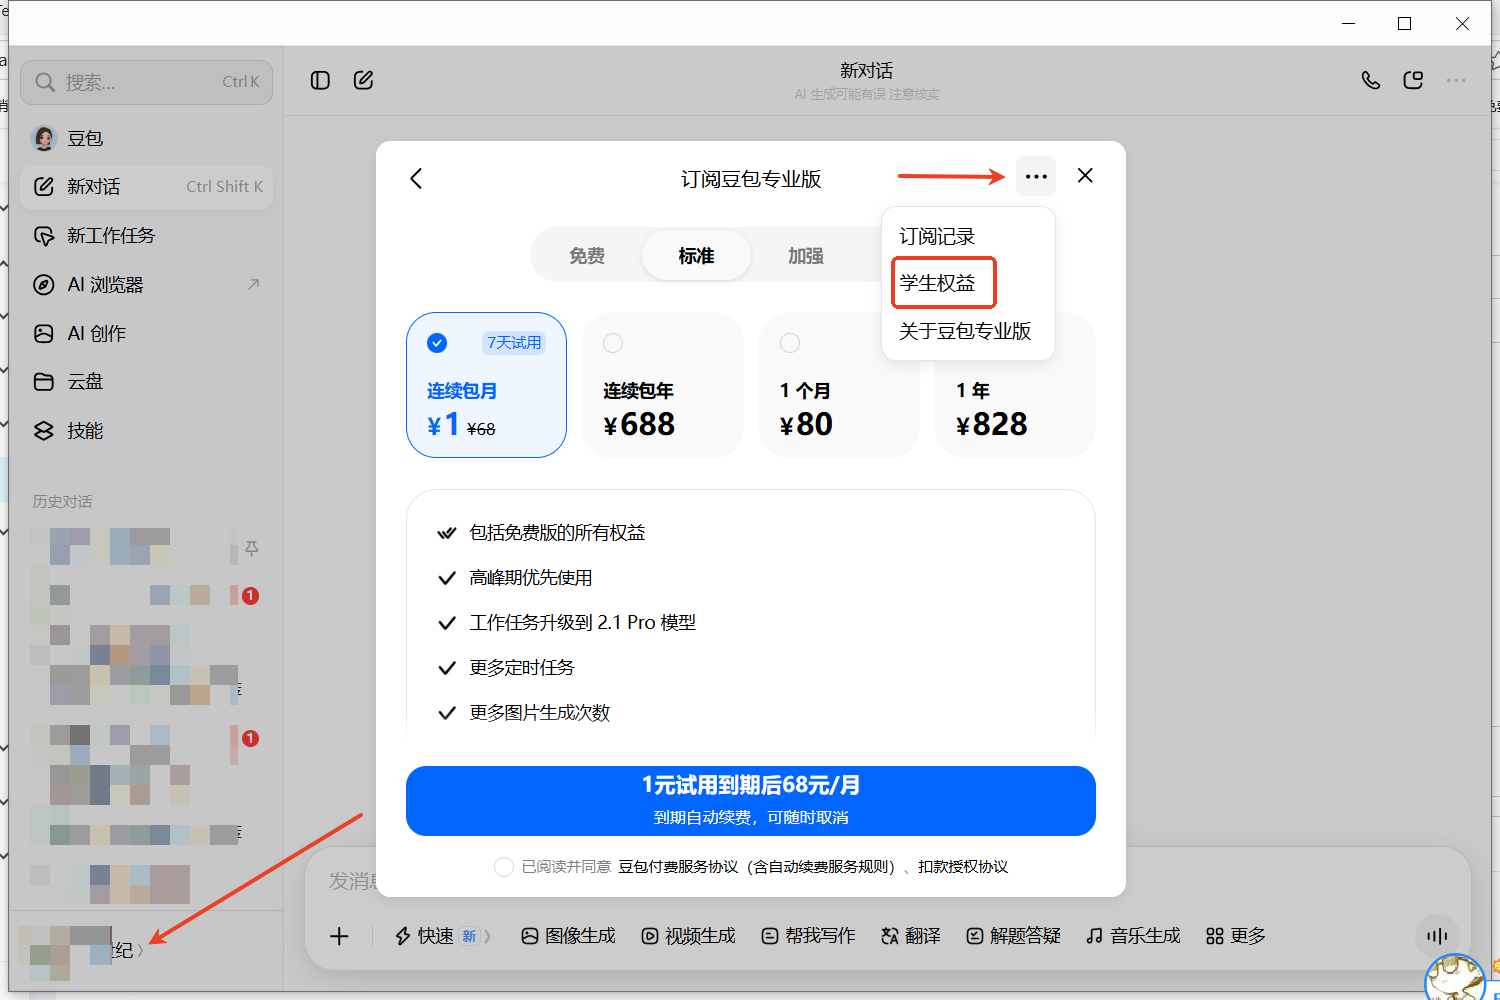1500x1000 pixels.
Task: Launch AI 浏览器 from the sidebar
Action: (x=146, y=285)
